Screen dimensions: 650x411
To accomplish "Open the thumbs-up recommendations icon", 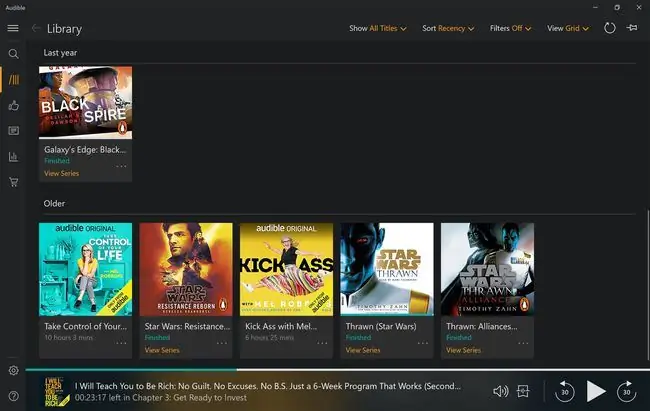I will click(x=13, y=105).
